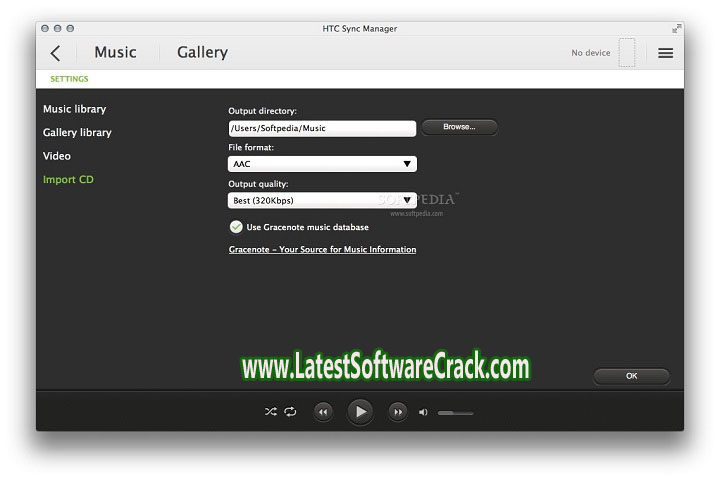Open Gracenote music information link
Viewport: 720px width, 480px height.
click(x=322, y=250)
